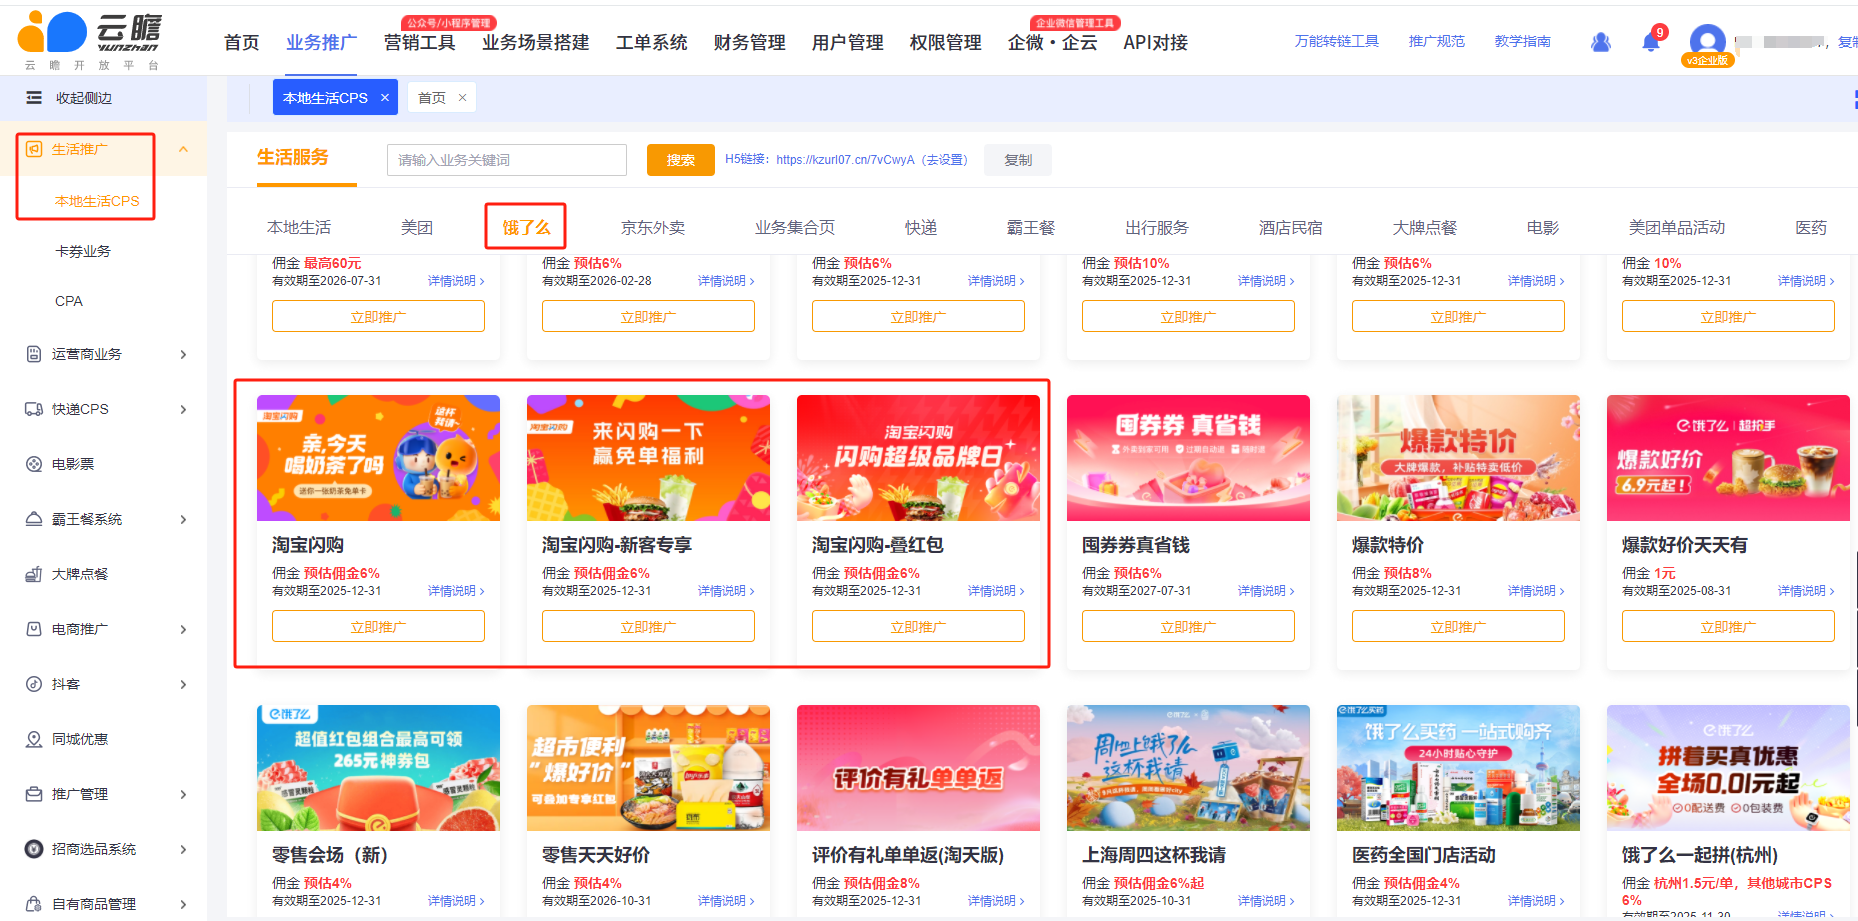Collapse the 生活推广 menu chevron
1858x921 pixels.
pos(183,149)
